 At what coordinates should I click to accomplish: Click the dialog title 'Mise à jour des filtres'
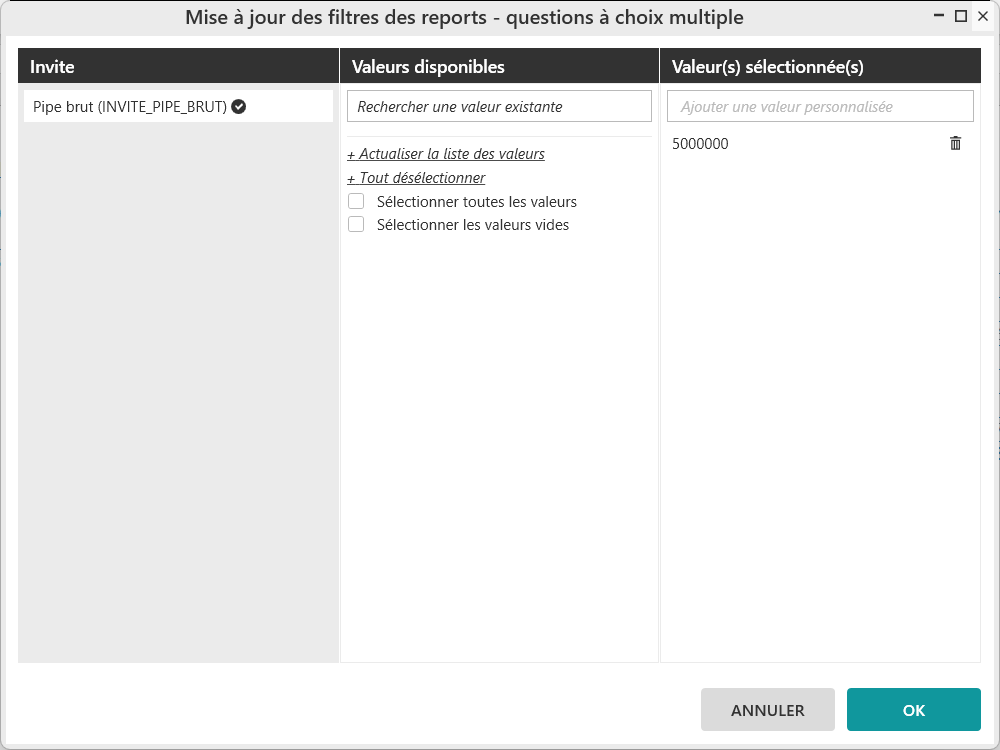[464, 17]
